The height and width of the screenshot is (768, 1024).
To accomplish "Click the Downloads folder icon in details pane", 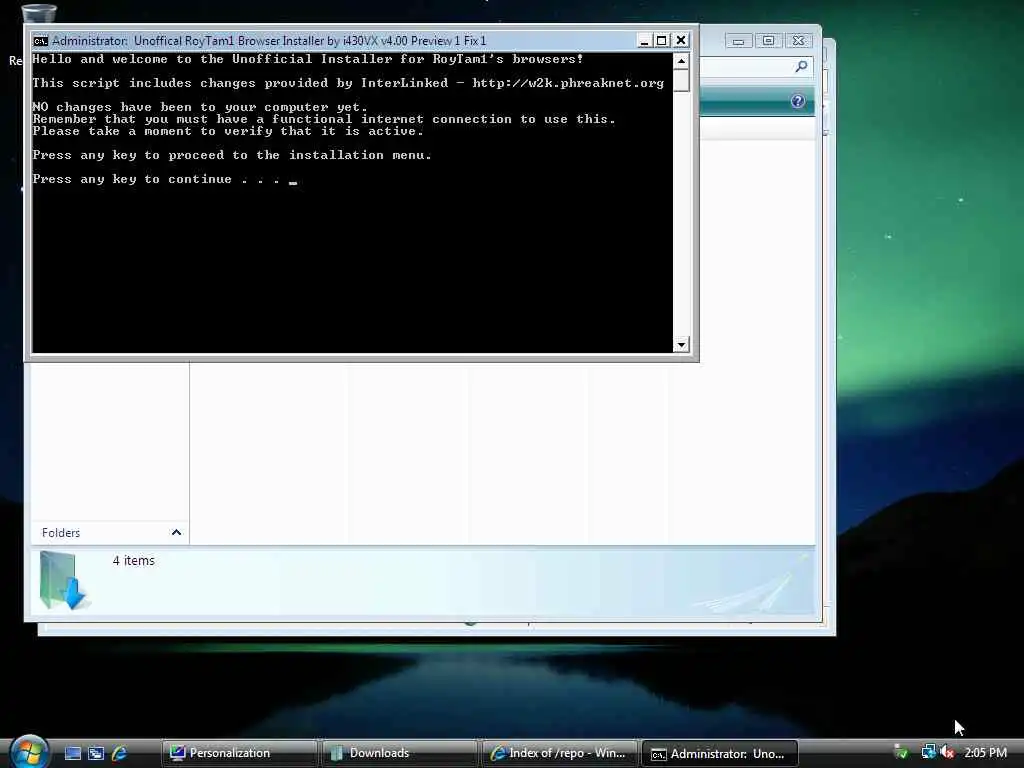I will click(x=63, y=581).
